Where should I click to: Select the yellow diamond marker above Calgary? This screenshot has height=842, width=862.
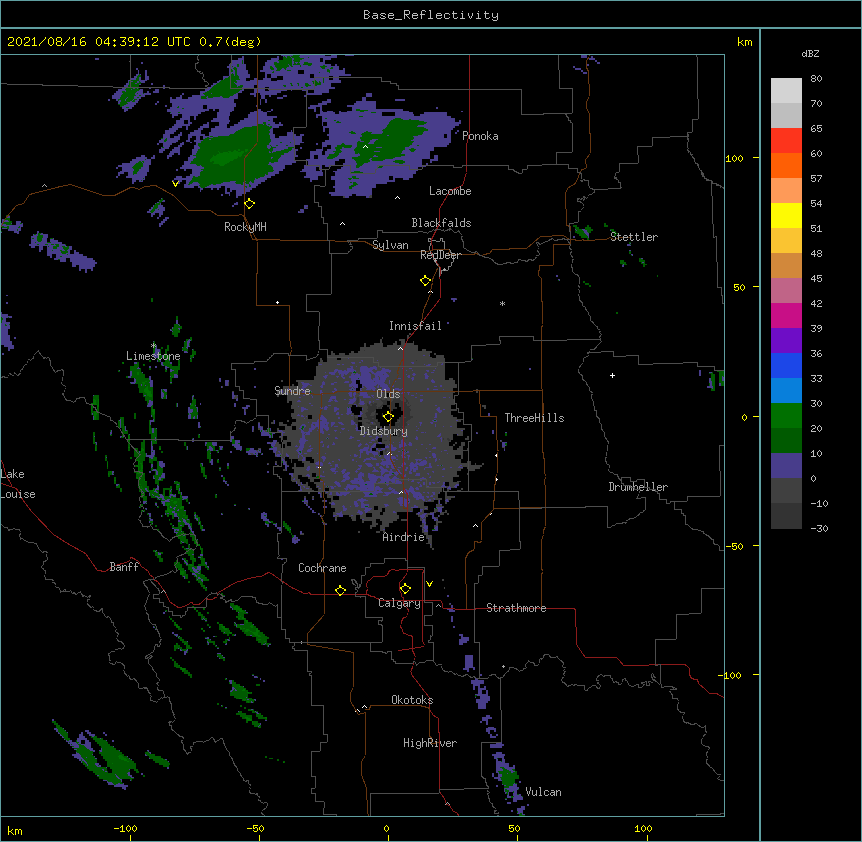(405, 589)
